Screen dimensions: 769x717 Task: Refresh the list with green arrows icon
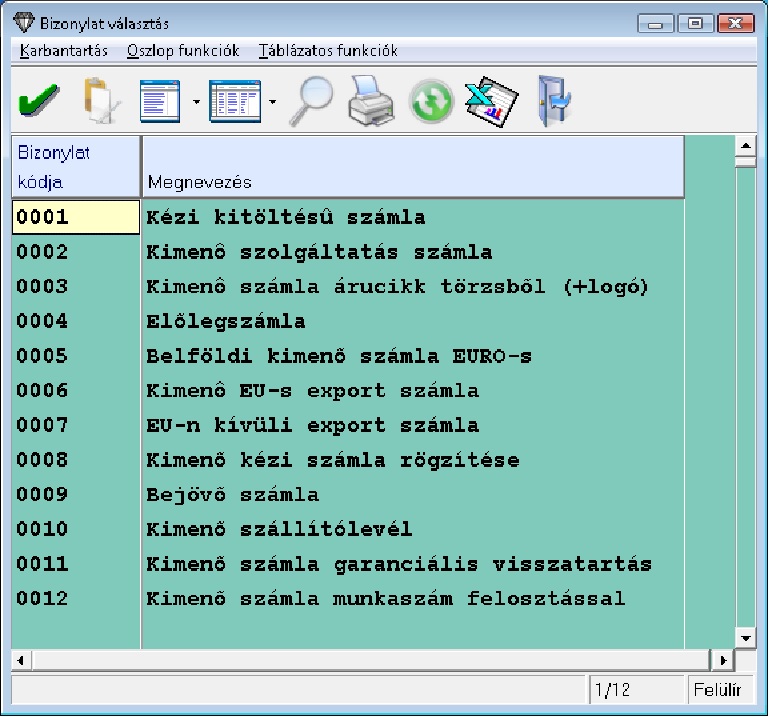tap(431, 102)
